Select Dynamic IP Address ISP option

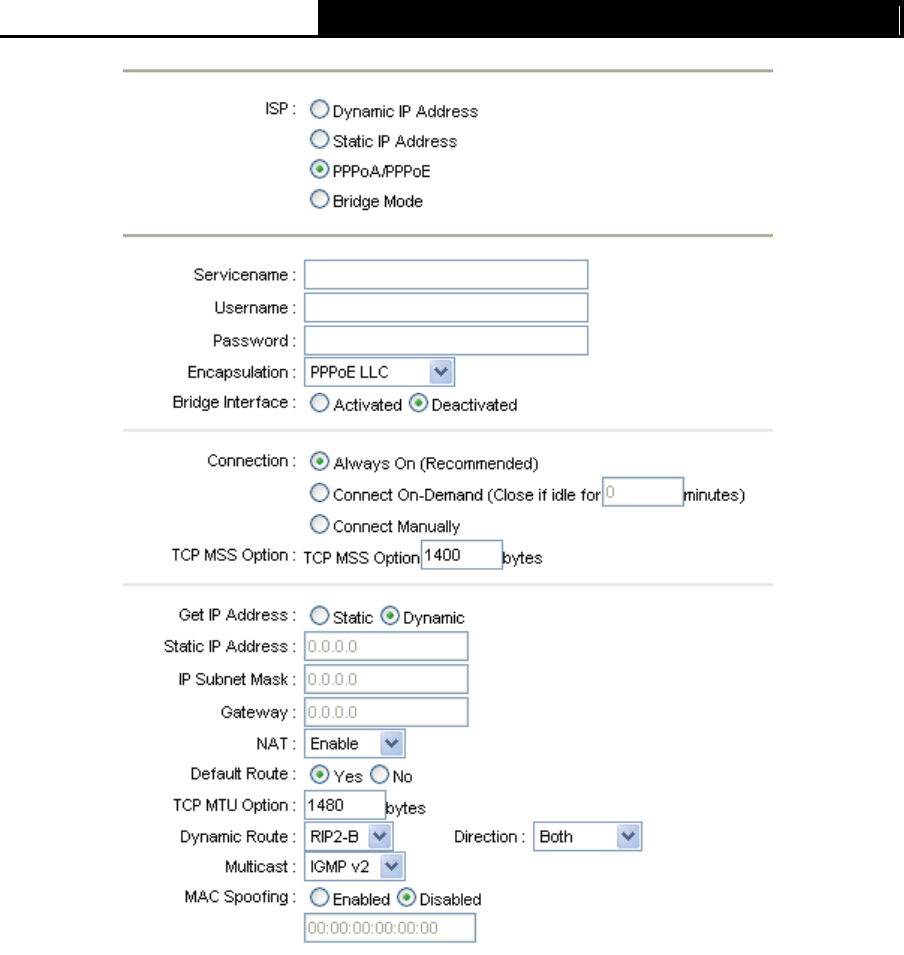pos(319,109)
